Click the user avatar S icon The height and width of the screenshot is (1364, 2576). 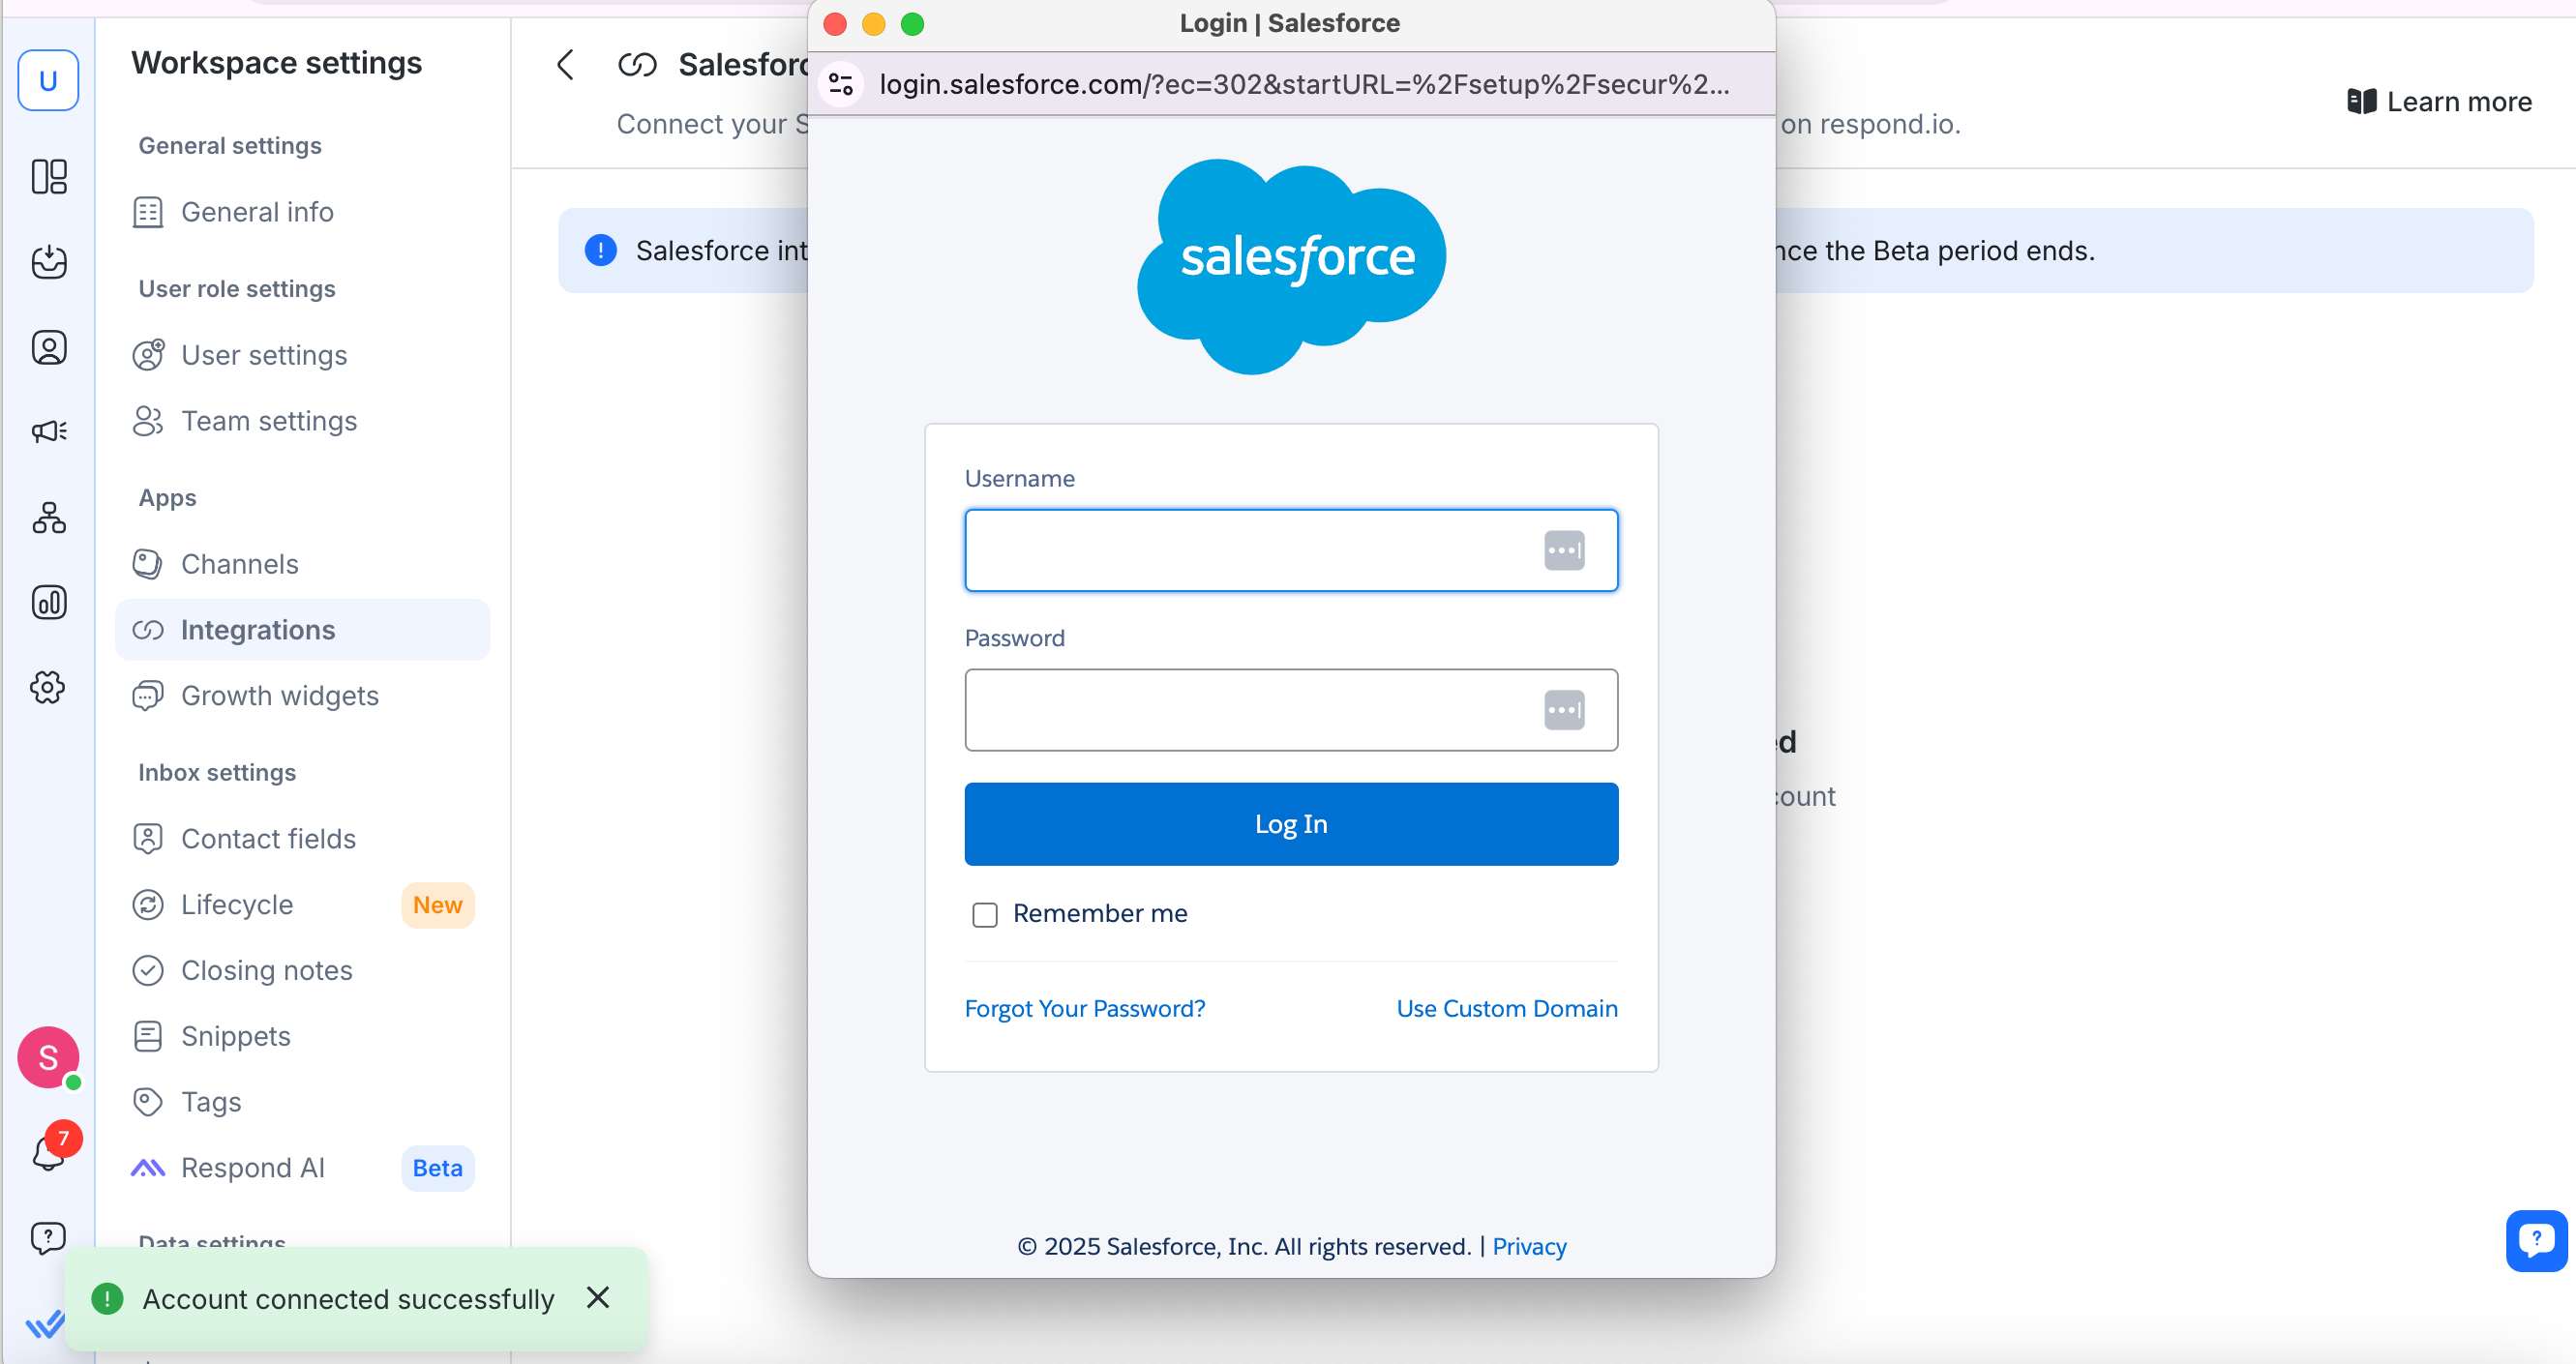click(48, 1057)
